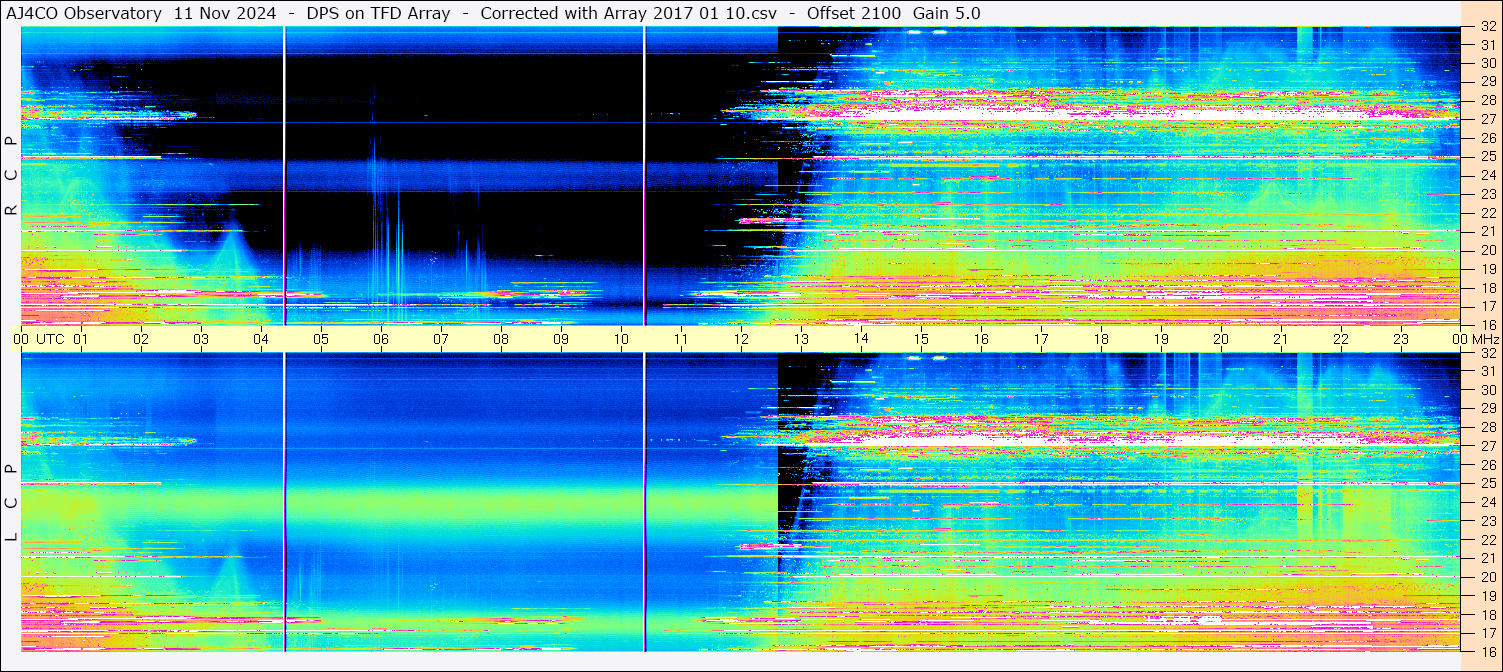Click the 06 hour mark on the UTC axis
Viewport: 1503px width, 672px height.
point(381,339)
